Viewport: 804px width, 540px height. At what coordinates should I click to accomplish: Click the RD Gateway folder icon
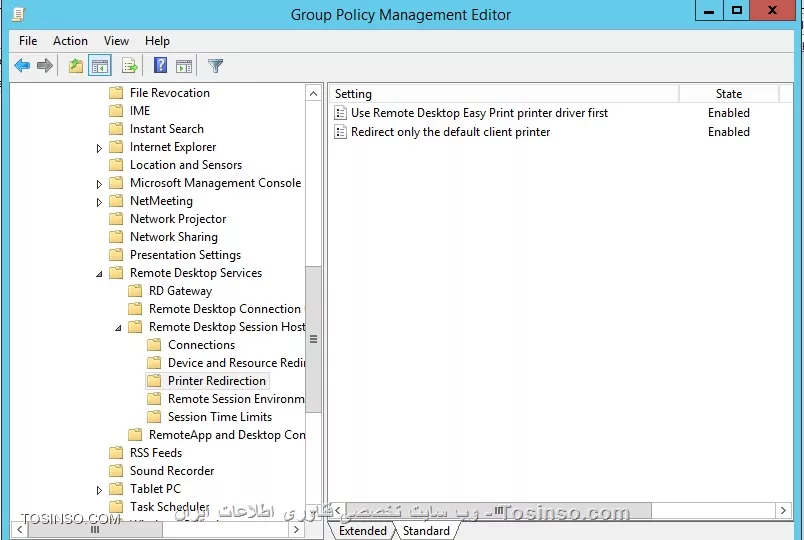tap(135, 291)
